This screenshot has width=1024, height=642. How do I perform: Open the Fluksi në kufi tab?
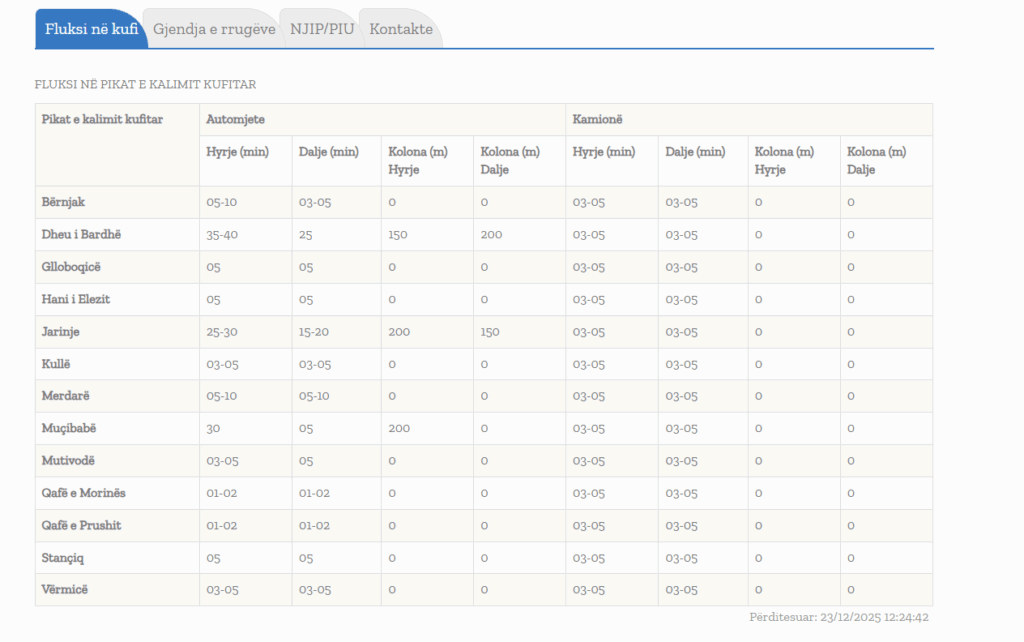(91, 29)
